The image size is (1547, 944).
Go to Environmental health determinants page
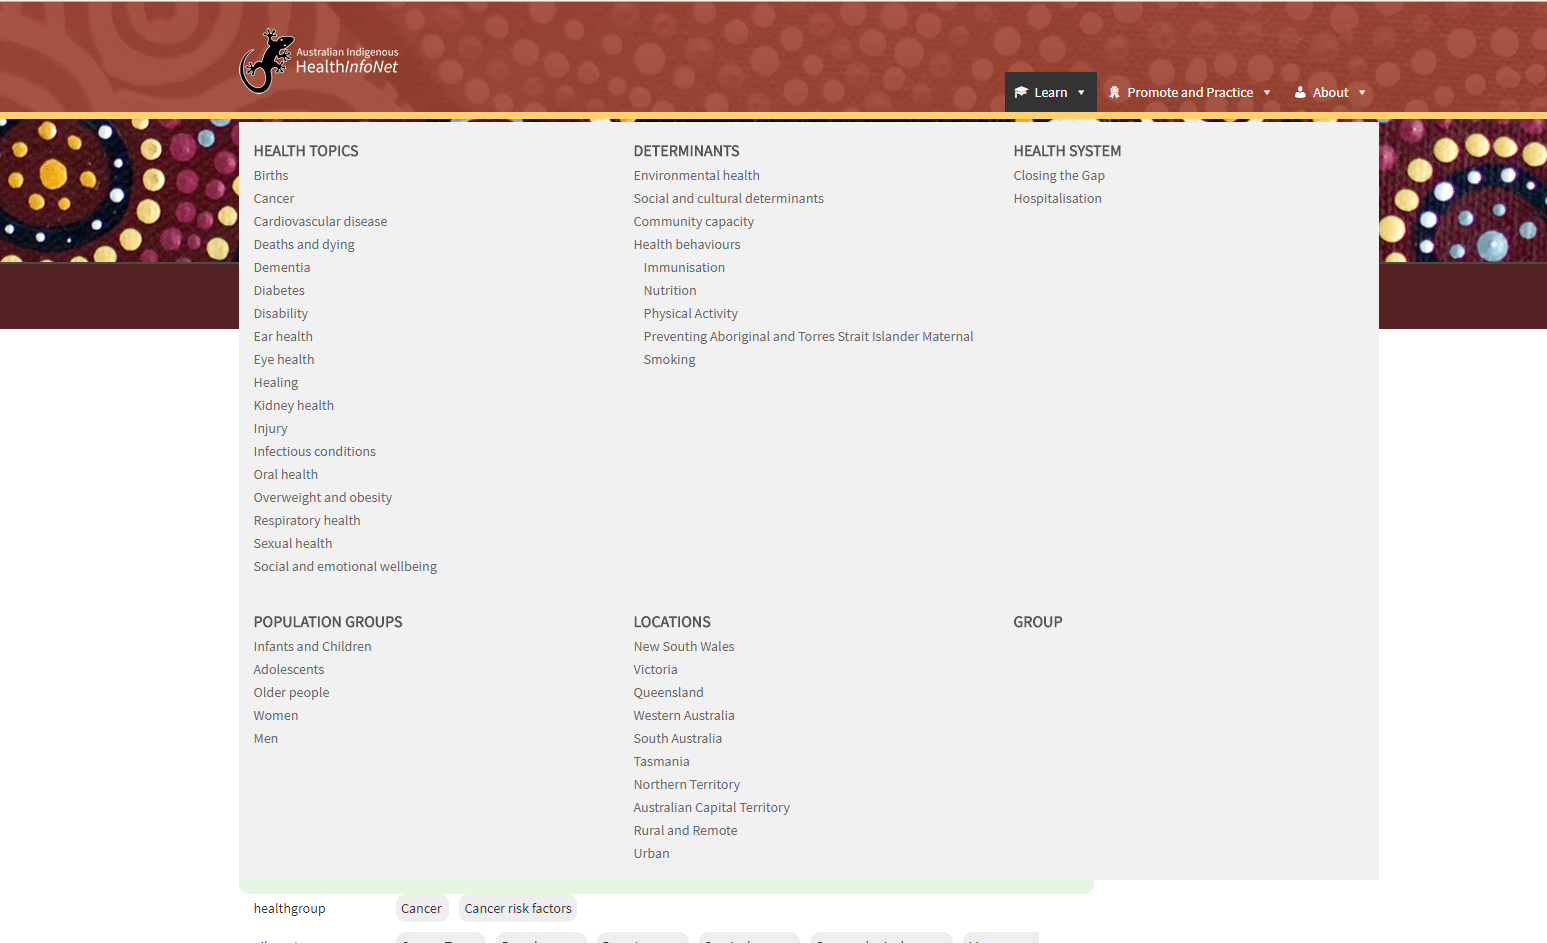696,176
